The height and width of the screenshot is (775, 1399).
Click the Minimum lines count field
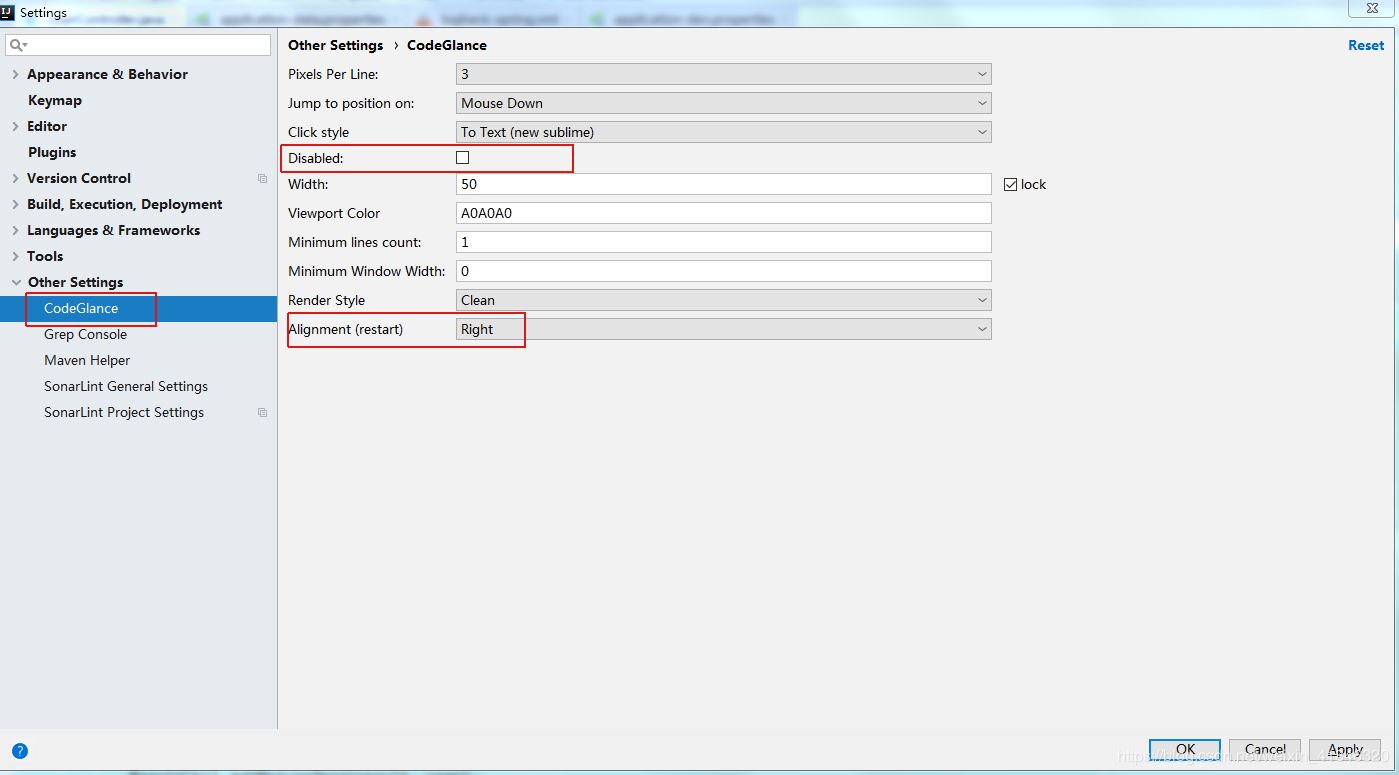(x=724, y=242)
